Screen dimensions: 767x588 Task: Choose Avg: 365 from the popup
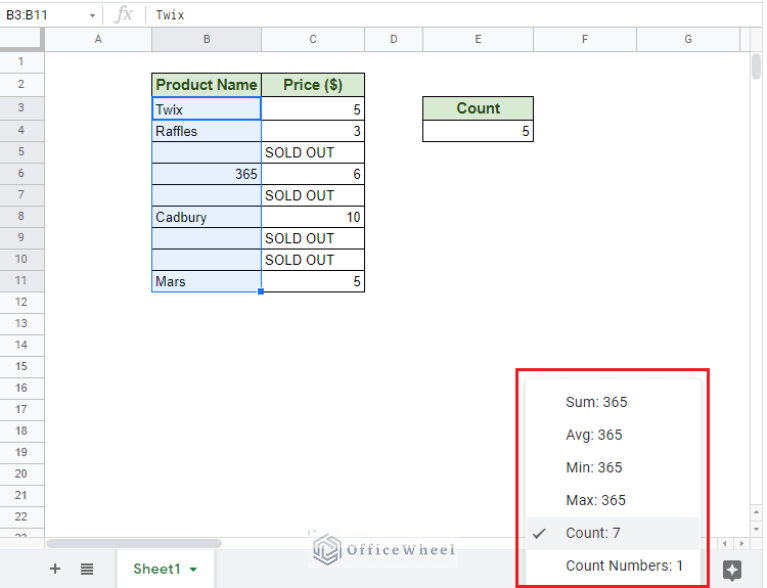pos(596,435)
